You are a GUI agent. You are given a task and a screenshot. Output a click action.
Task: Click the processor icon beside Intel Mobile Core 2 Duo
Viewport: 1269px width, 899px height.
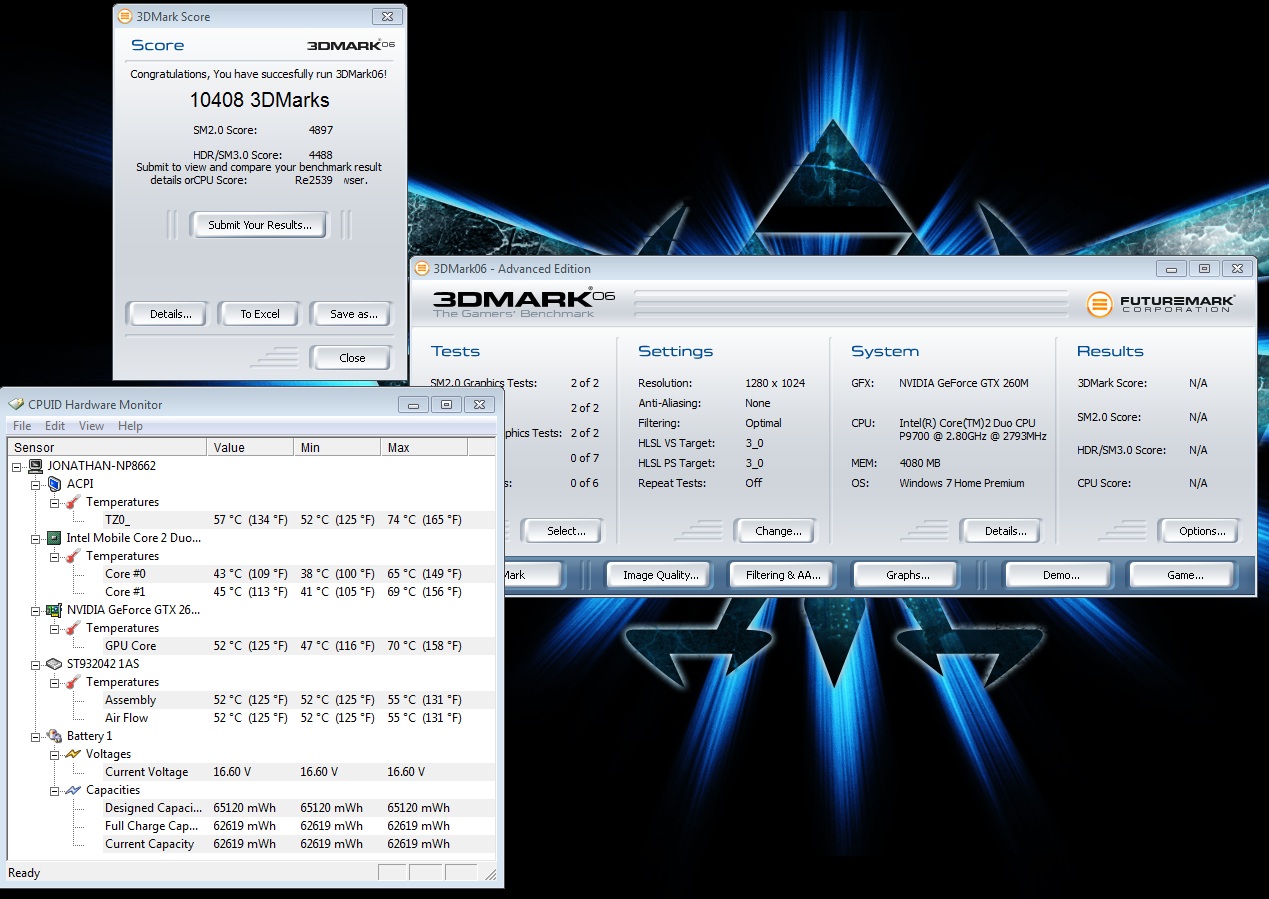(54, 538)
